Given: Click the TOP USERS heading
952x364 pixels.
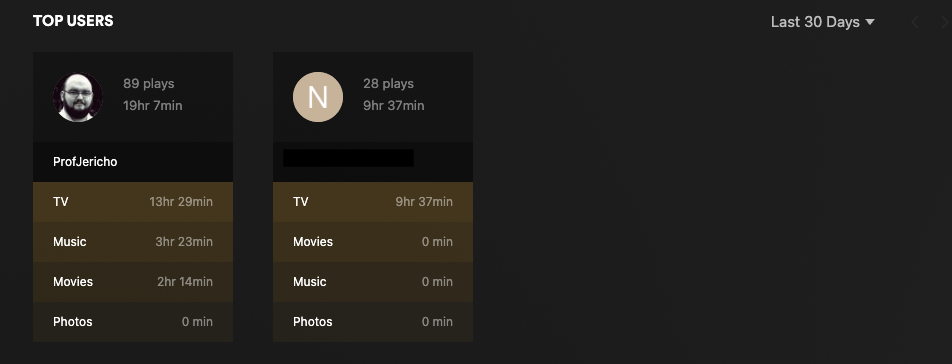Looking at the screenshot, I should tap(73, 21).
